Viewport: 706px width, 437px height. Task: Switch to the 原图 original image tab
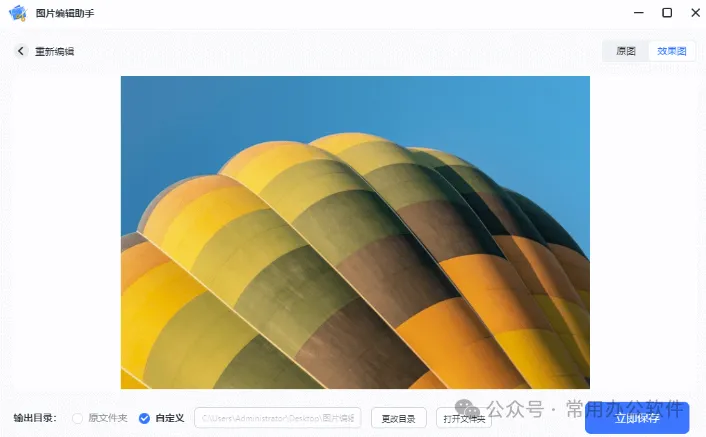click(626, 51)
